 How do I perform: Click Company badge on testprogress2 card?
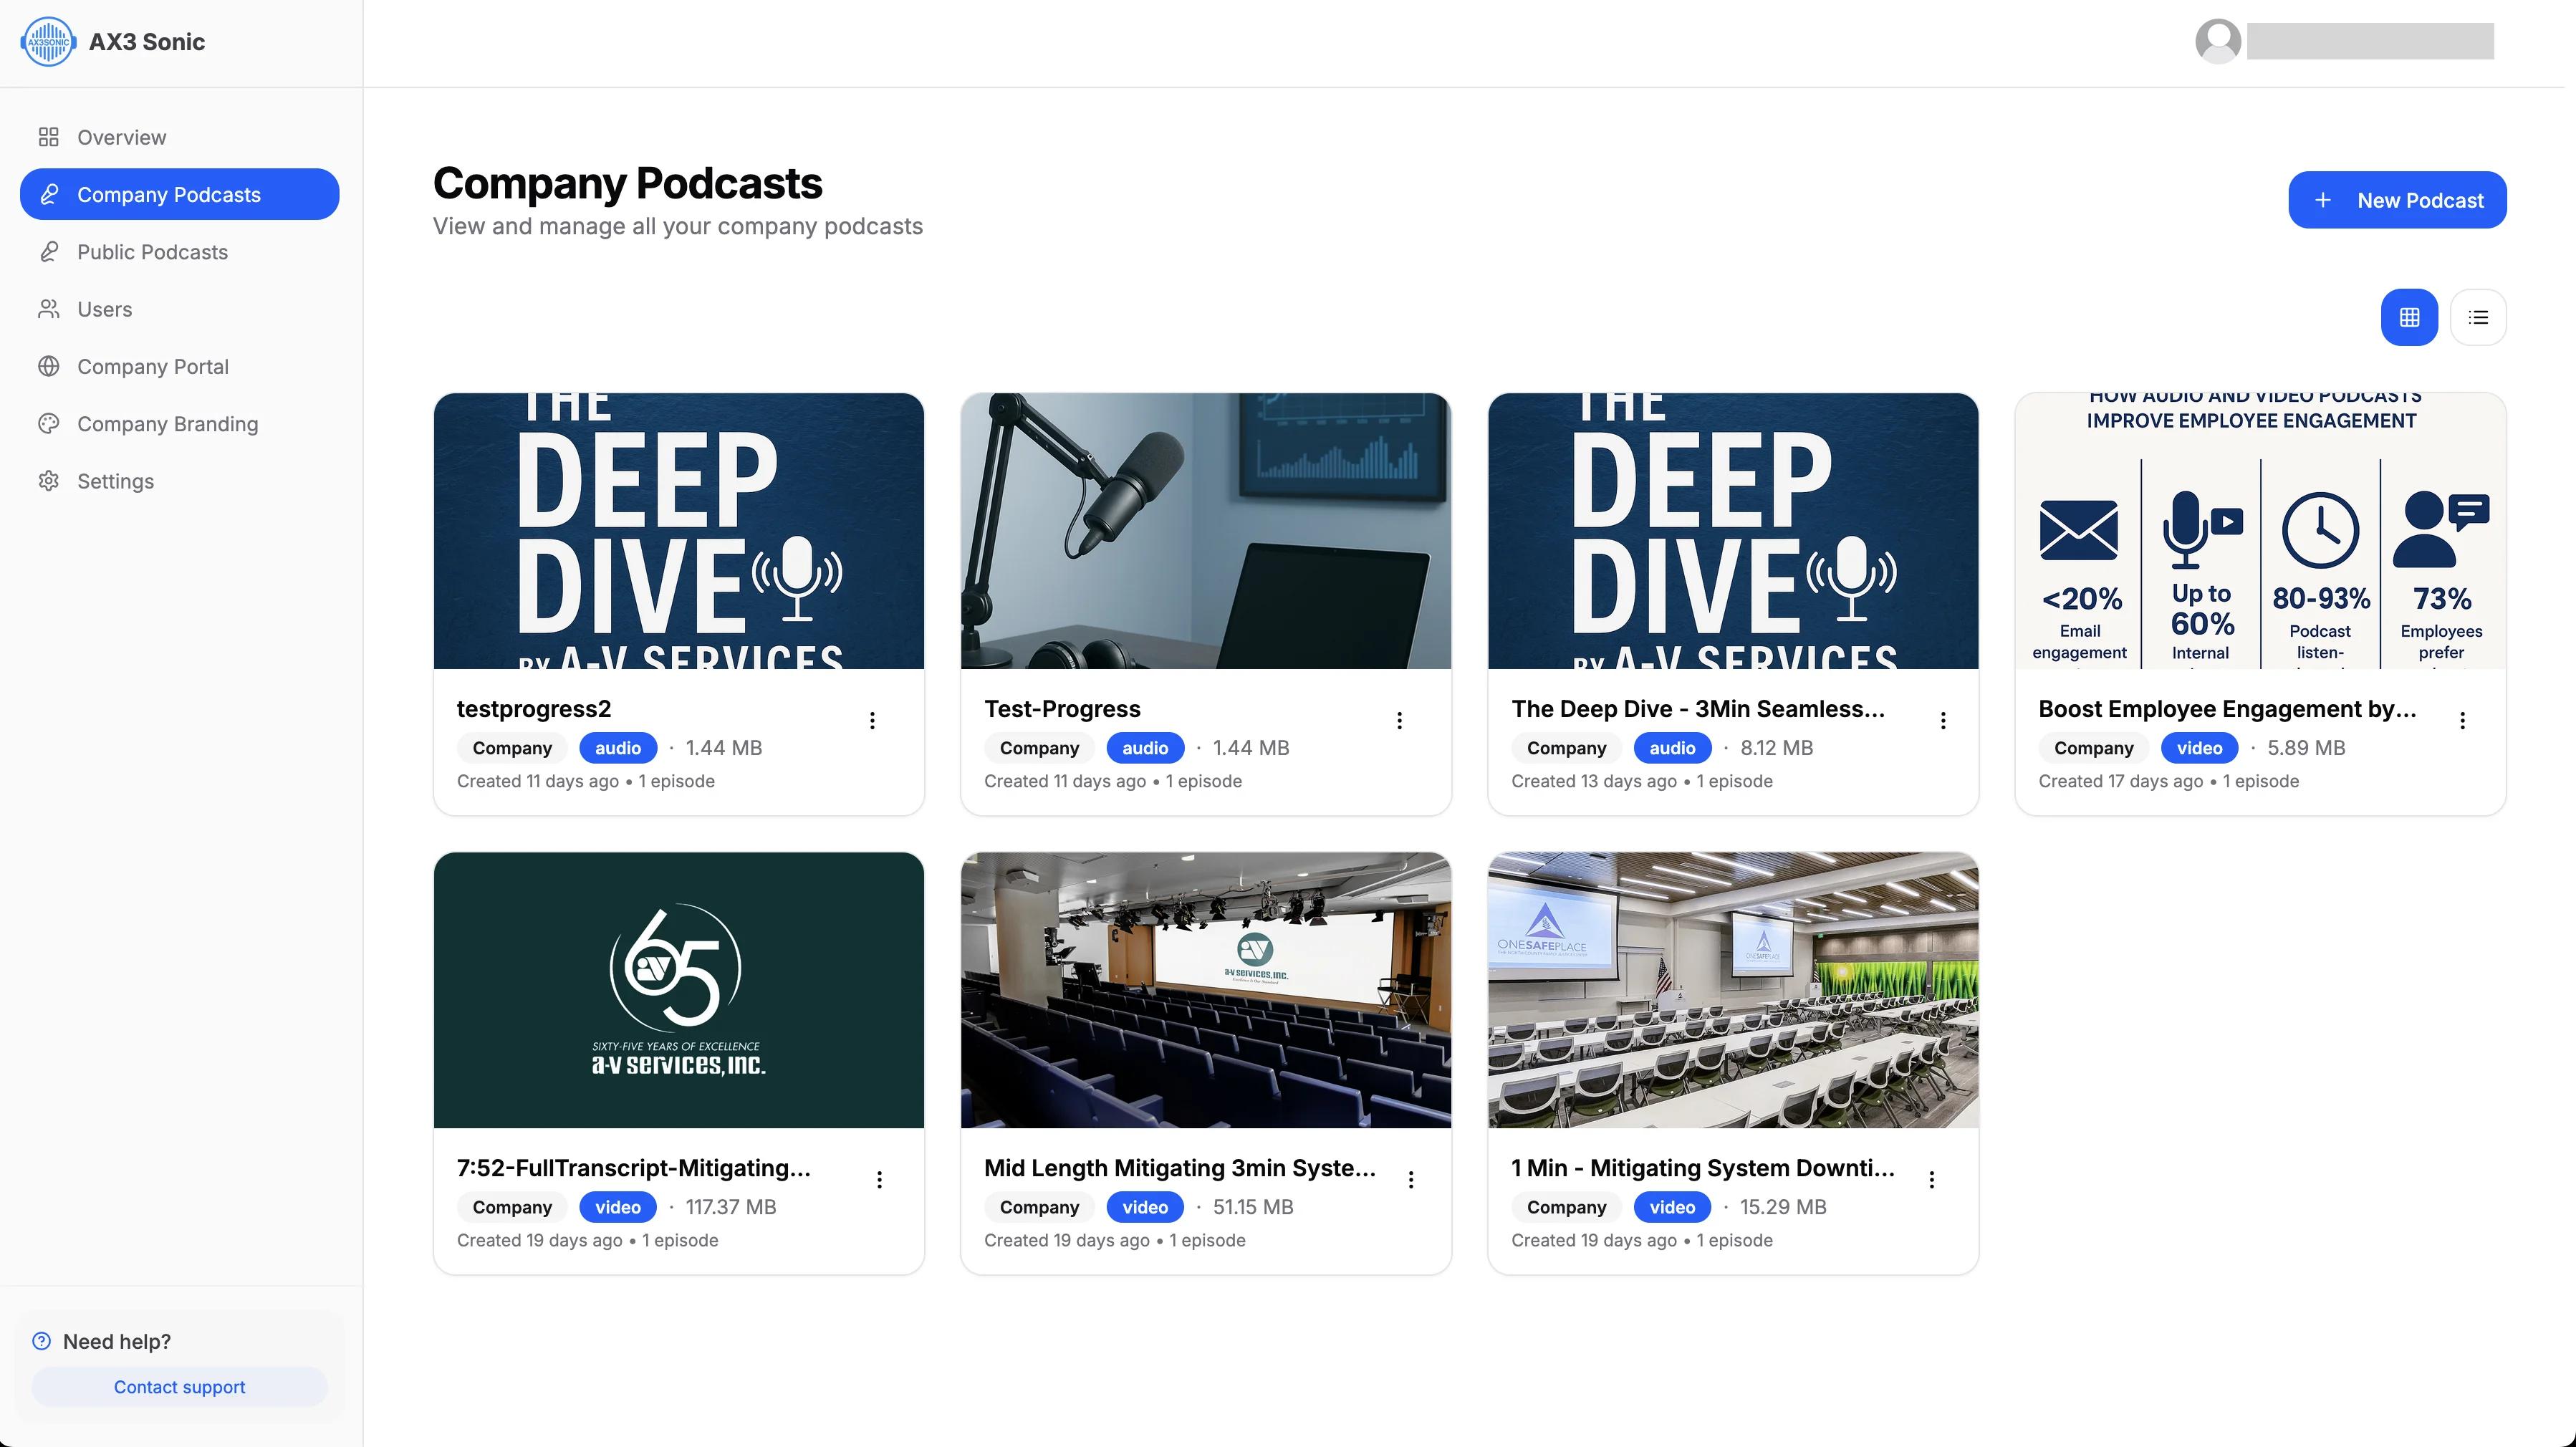pyautogui.click(x=512, y=748)
